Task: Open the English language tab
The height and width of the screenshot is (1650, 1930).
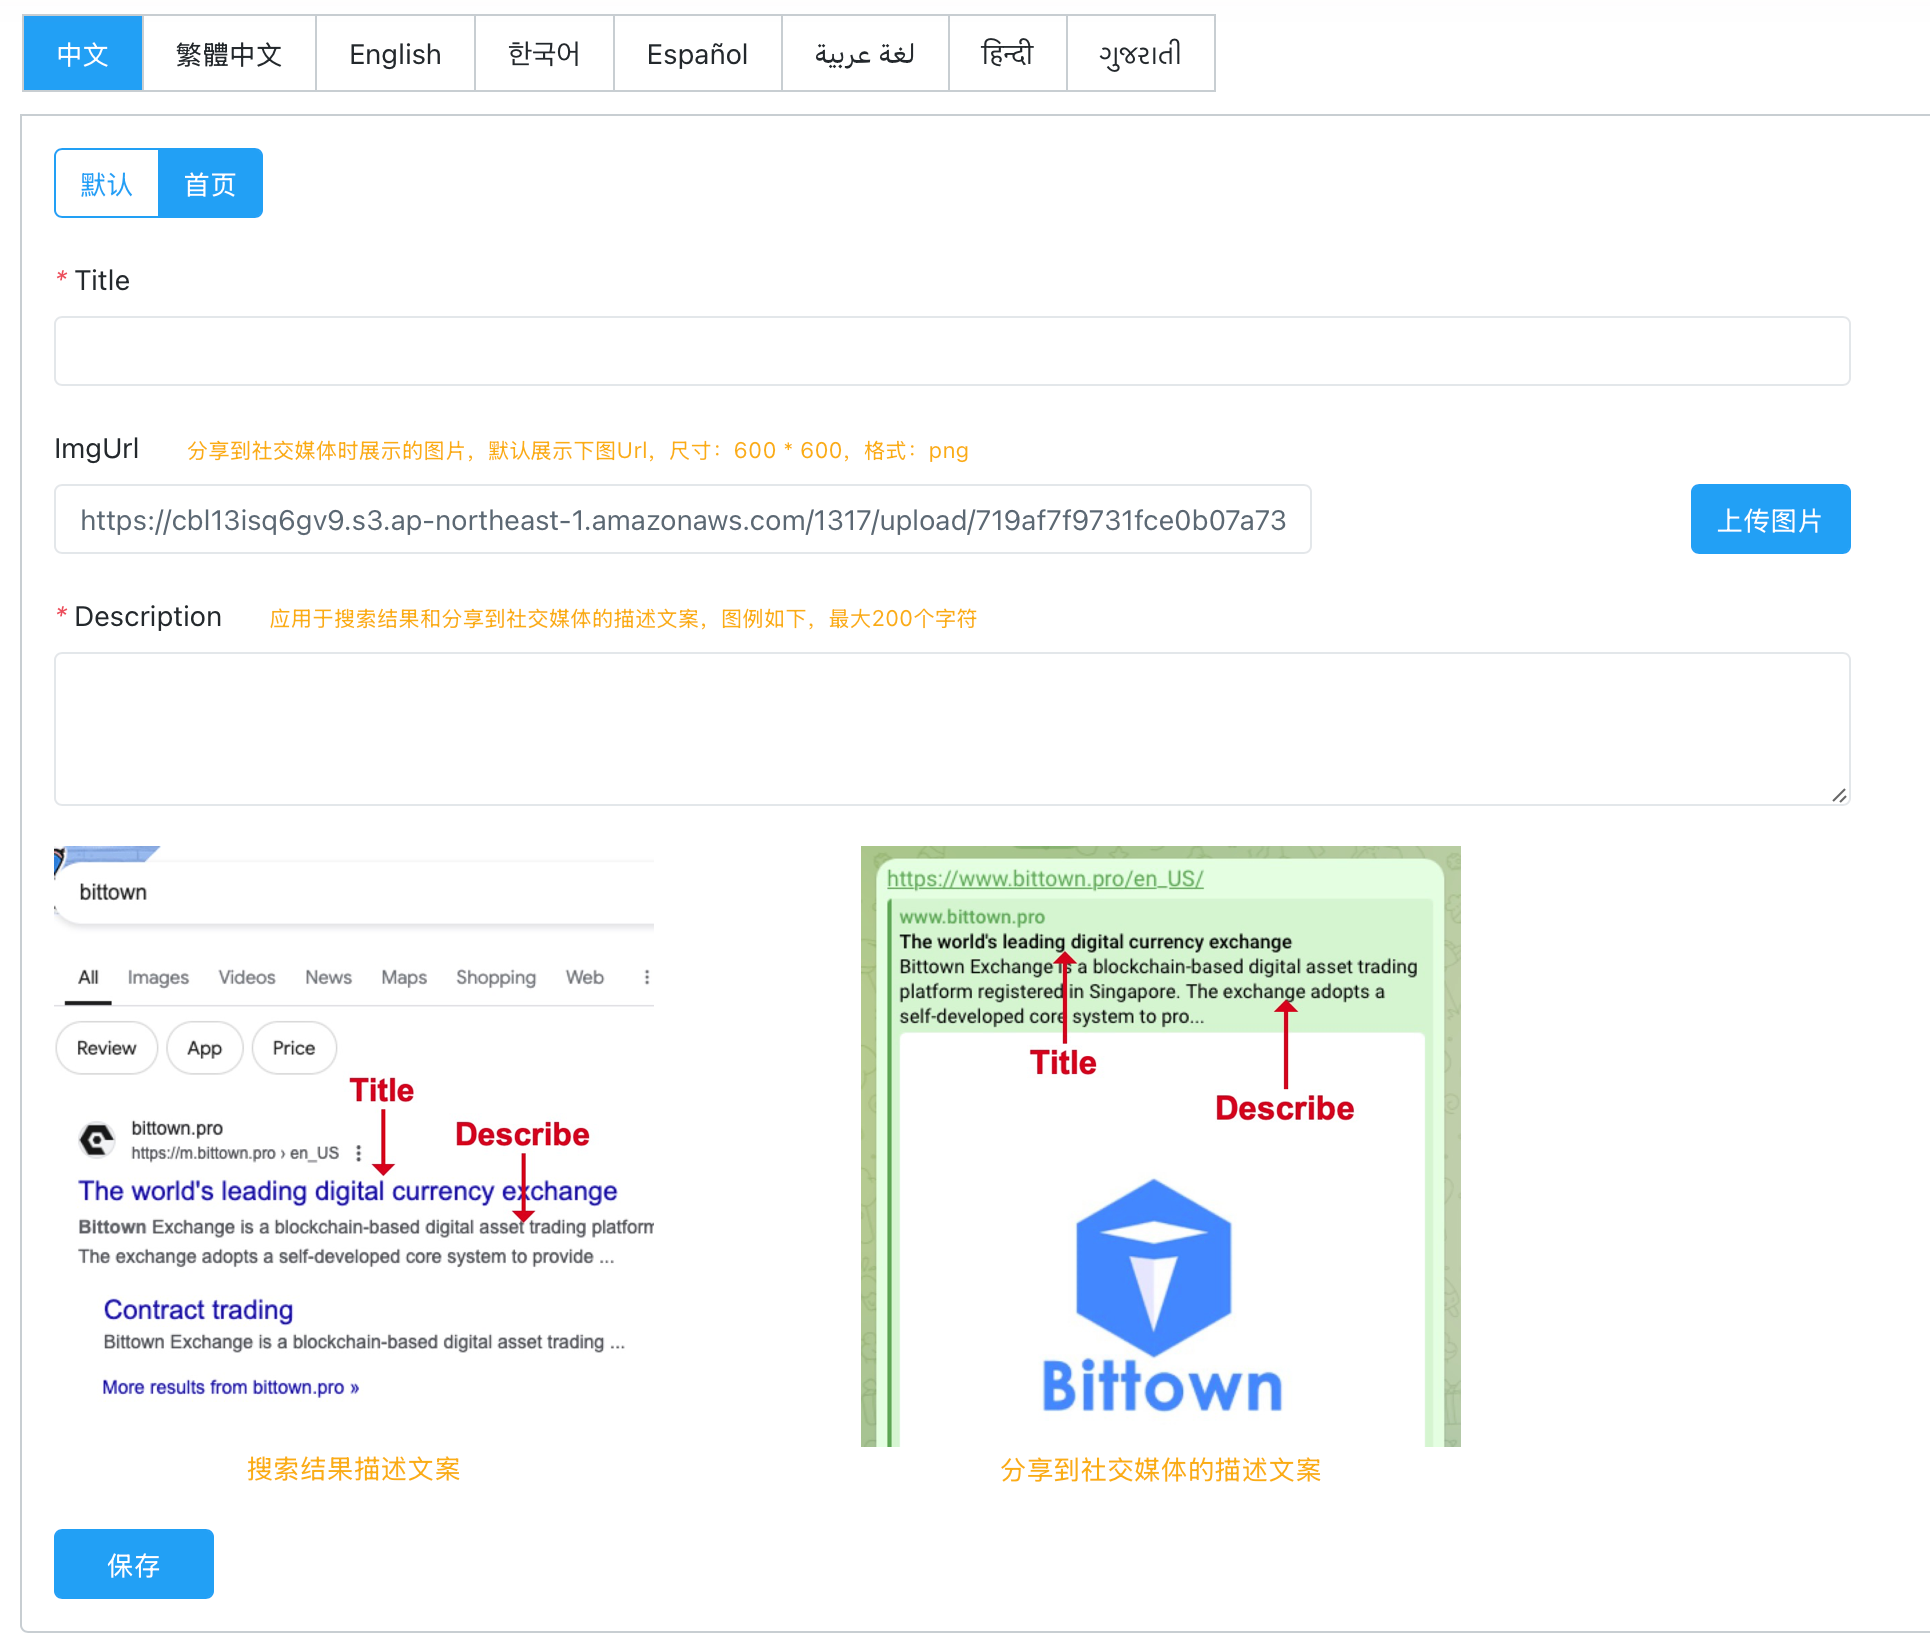Action: pos(395,54)
